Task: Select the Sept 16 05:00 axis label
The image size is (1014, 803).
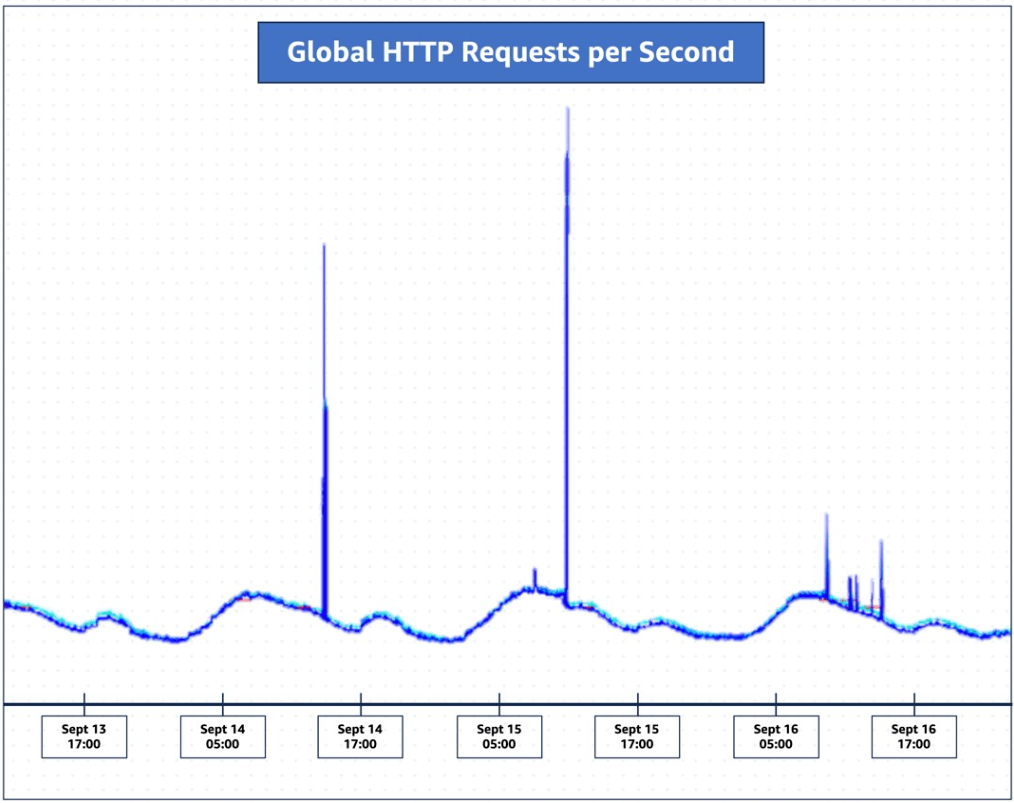Action: click(775, 736)
